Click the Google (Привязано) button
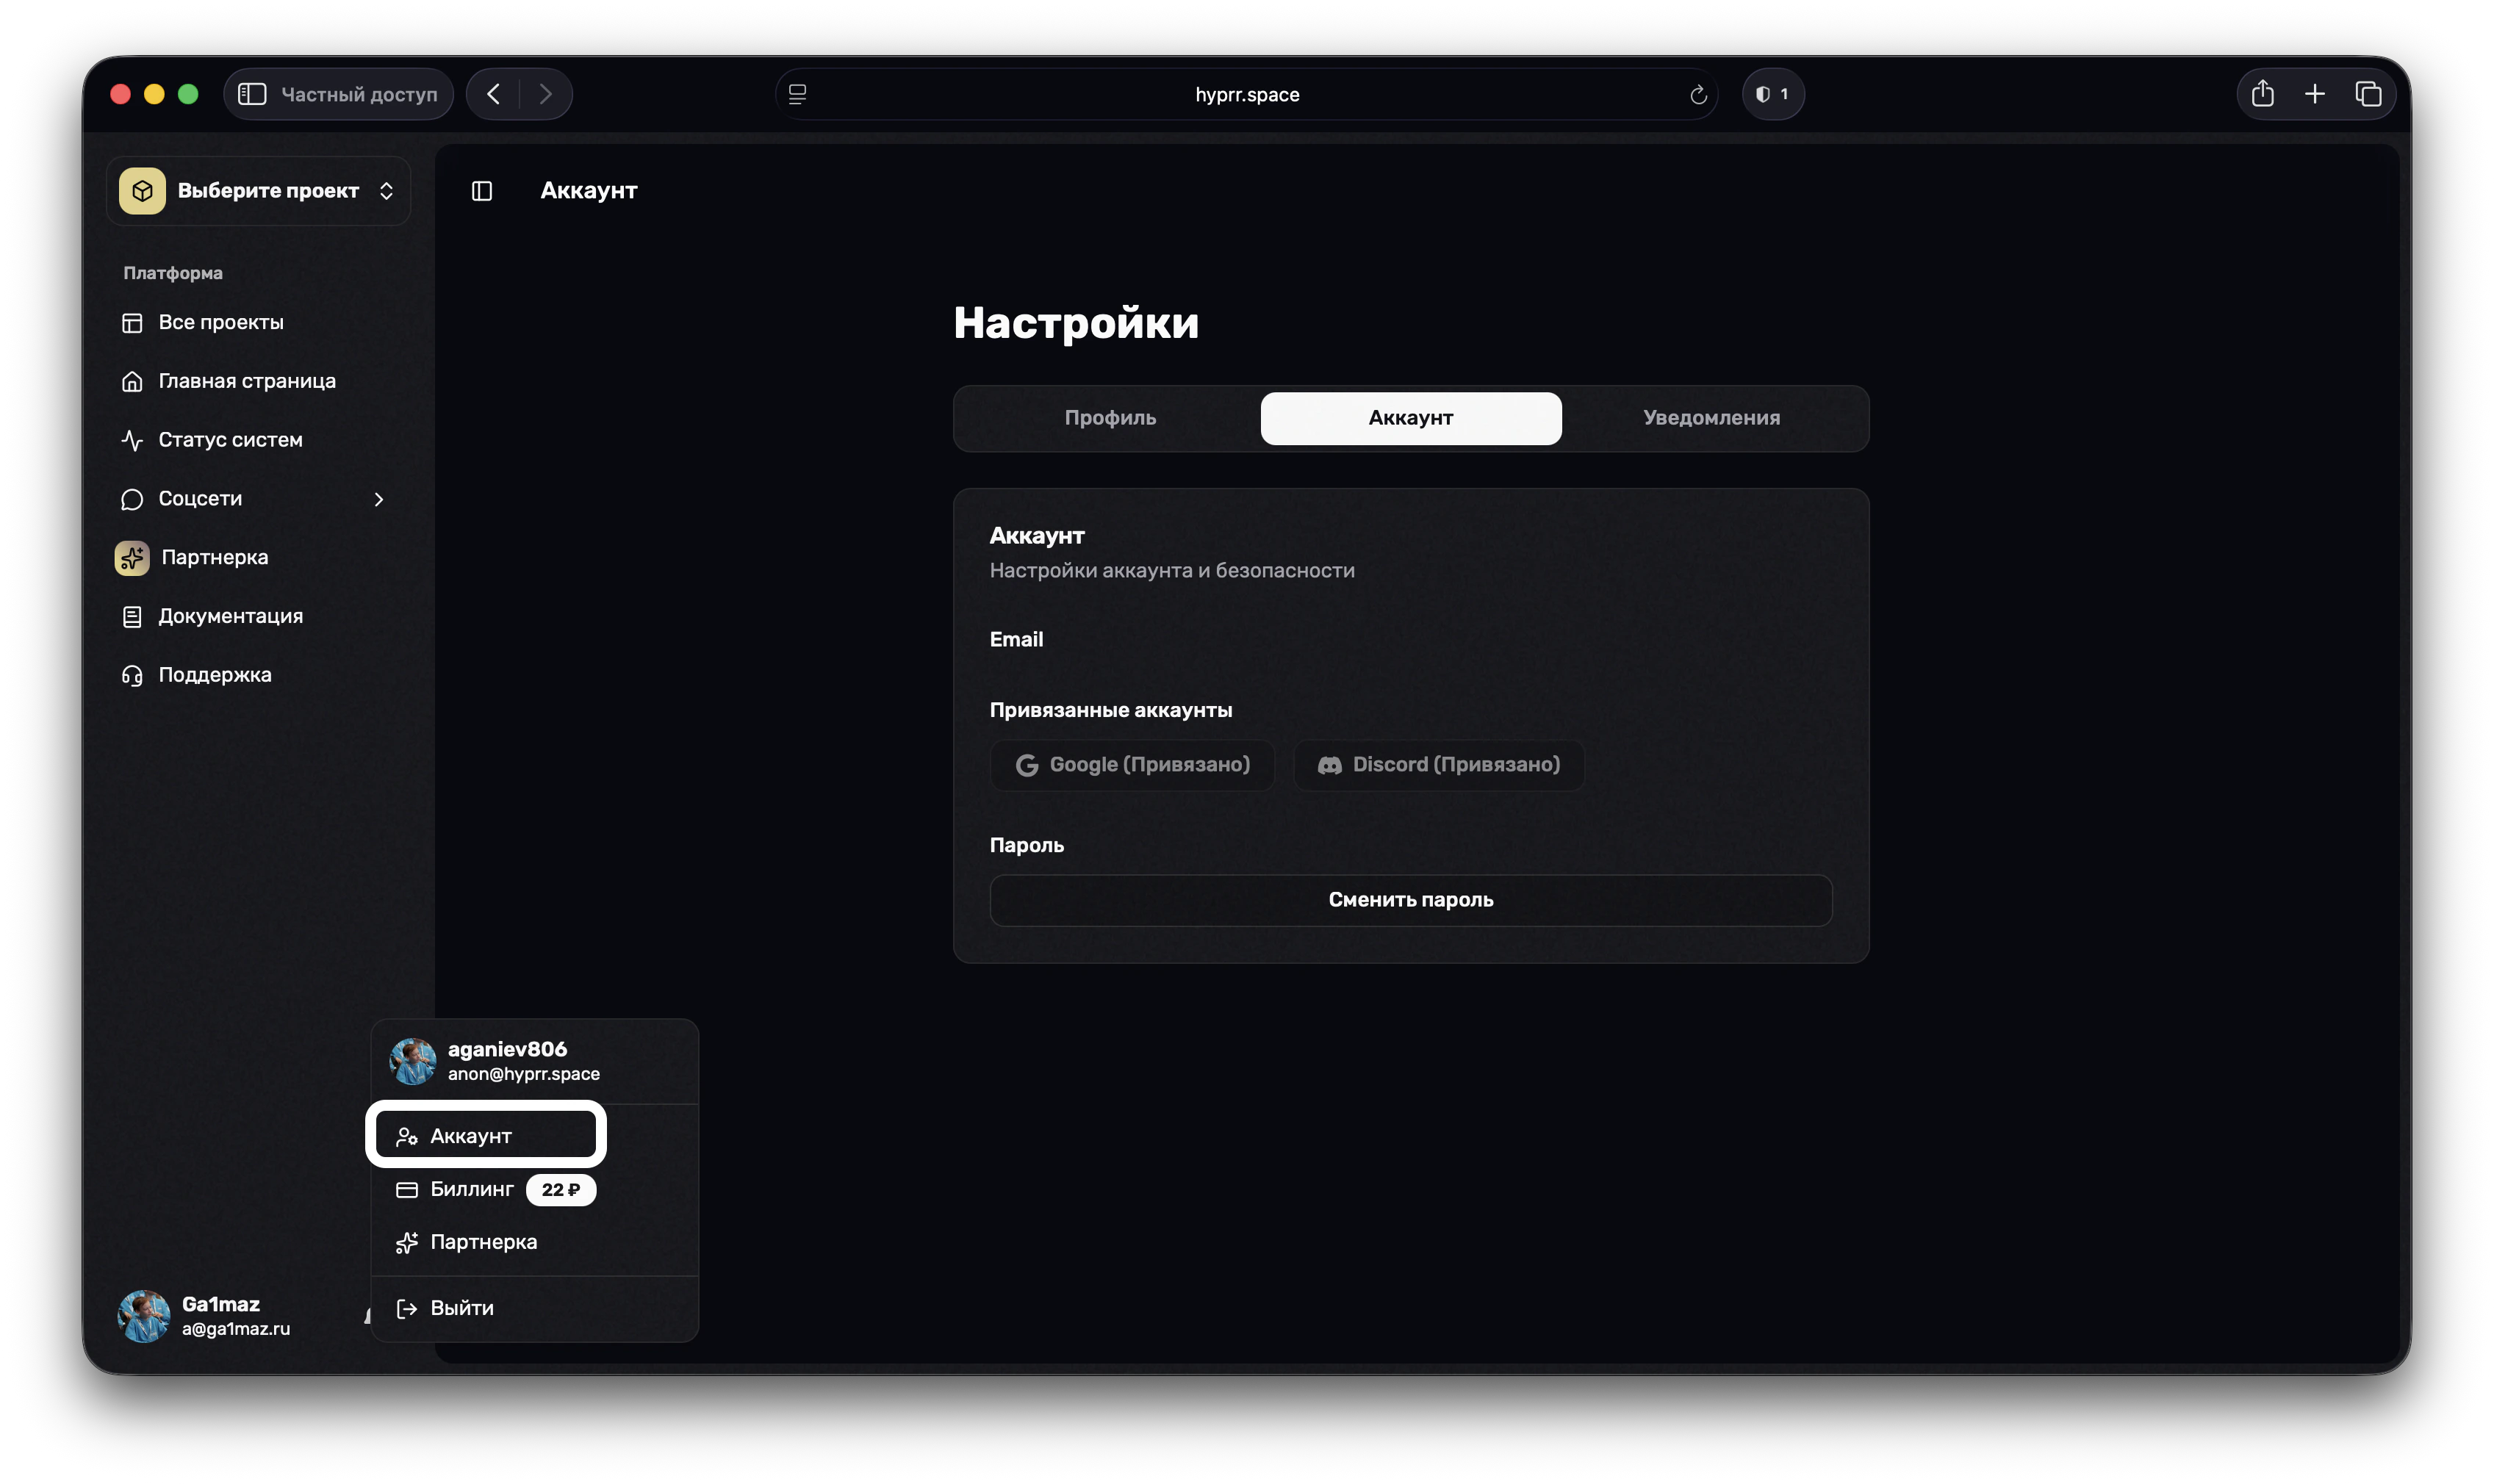Viewport: 2494px width, 1484px height. (x=1132, y=765)
